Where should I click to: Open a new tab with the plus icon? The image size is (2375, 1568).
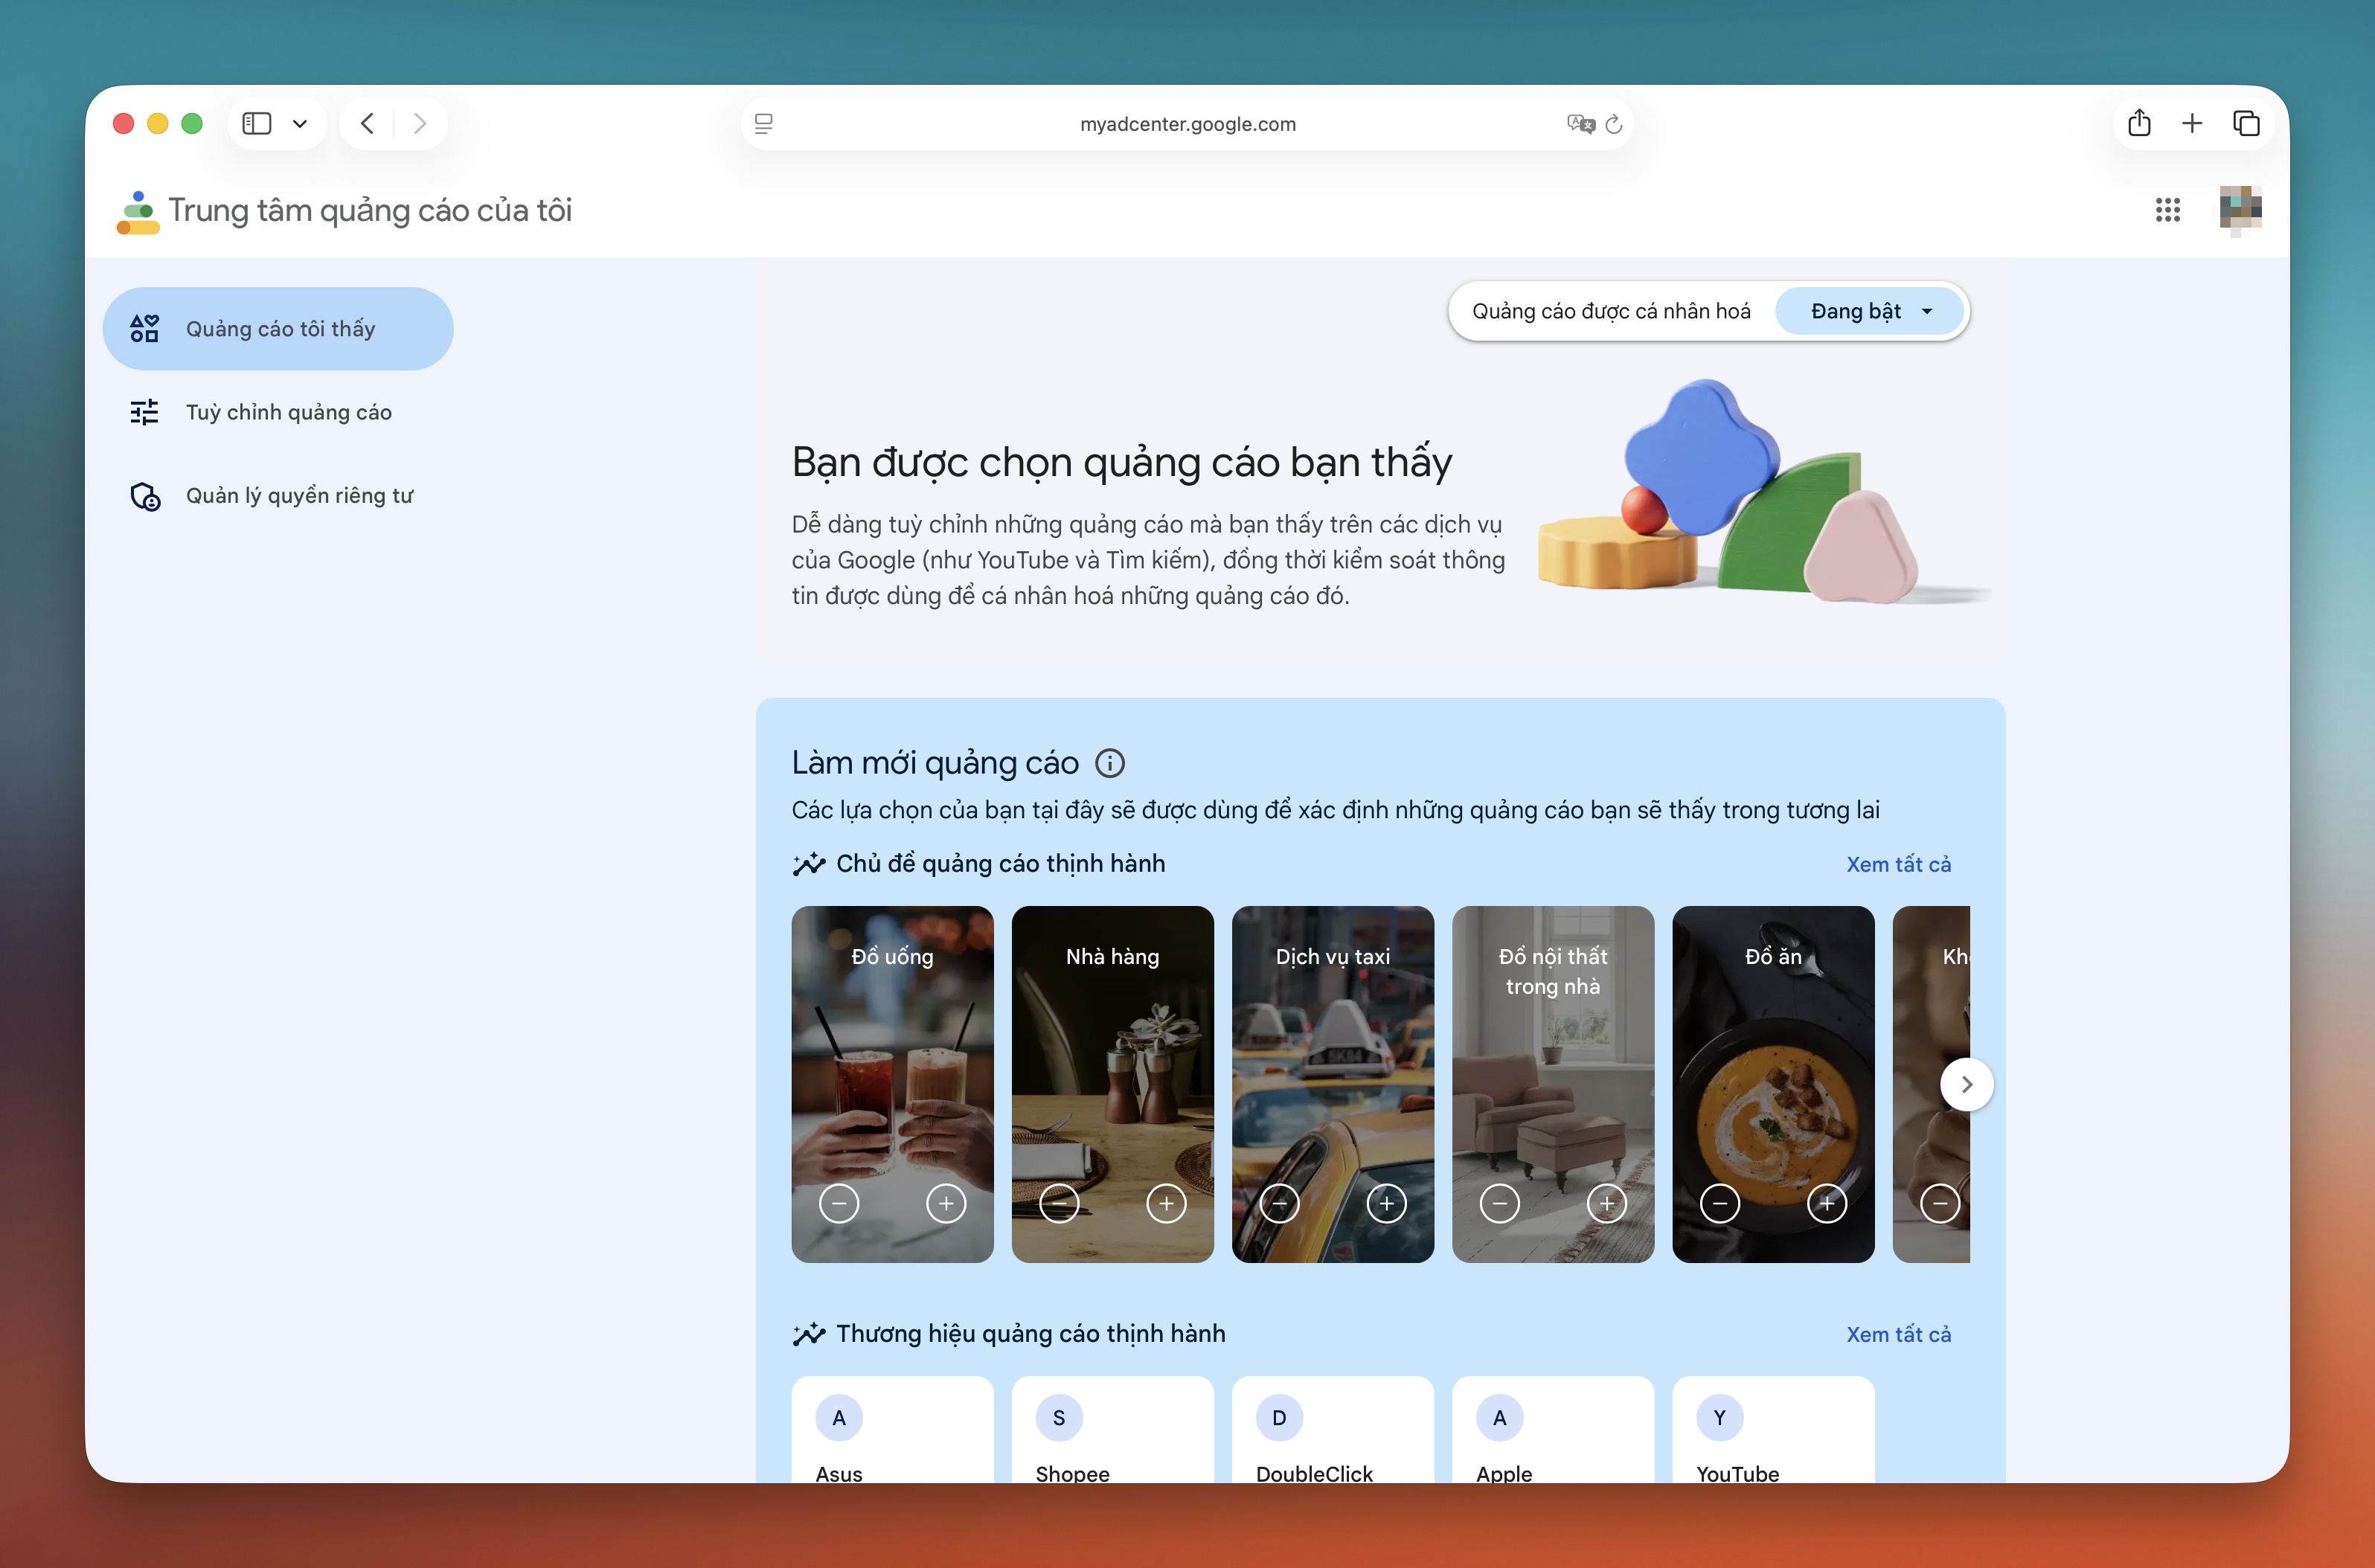pyautogui.click(x=2192, y=123)
